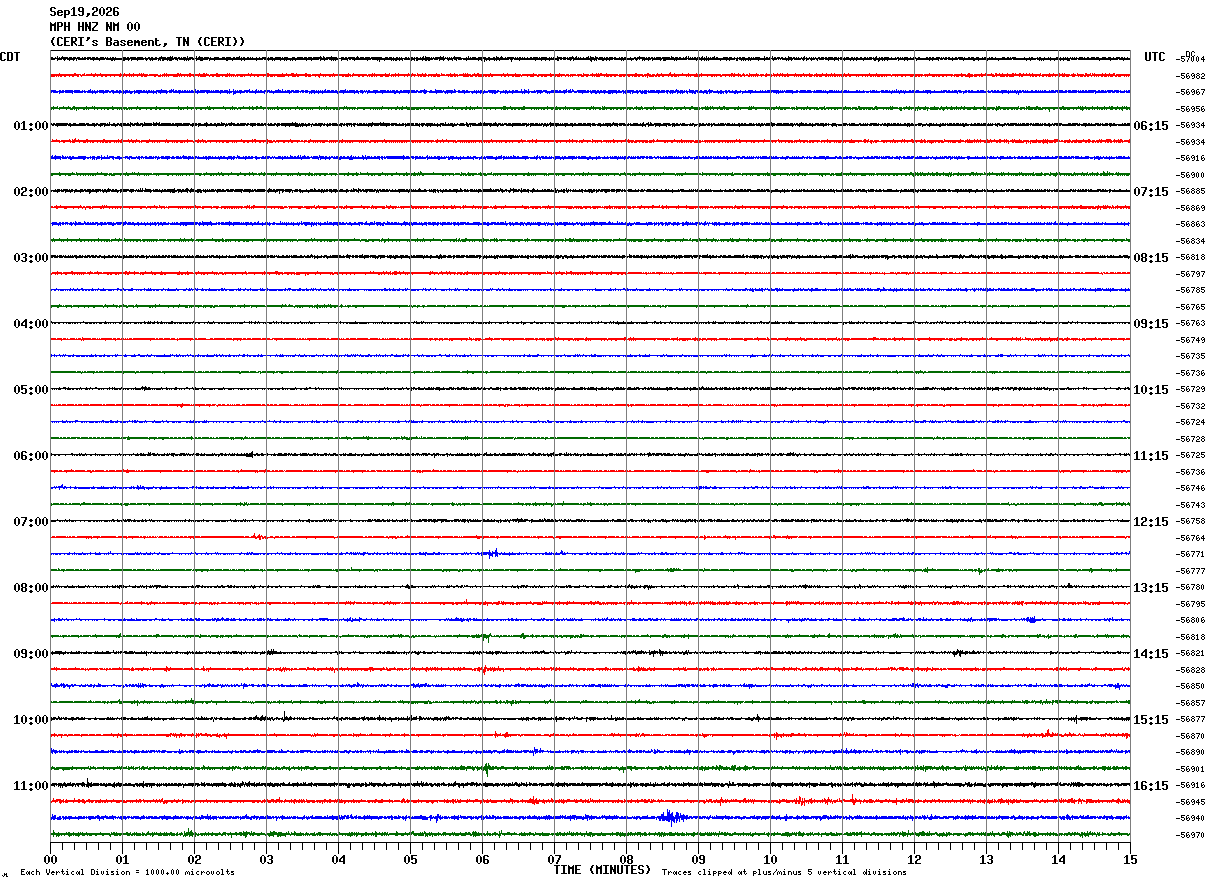The image size is (1210, 886).
Task: Click the Each Vertical Division scale note
Action: pyautogui.click(x=127, y=873)
